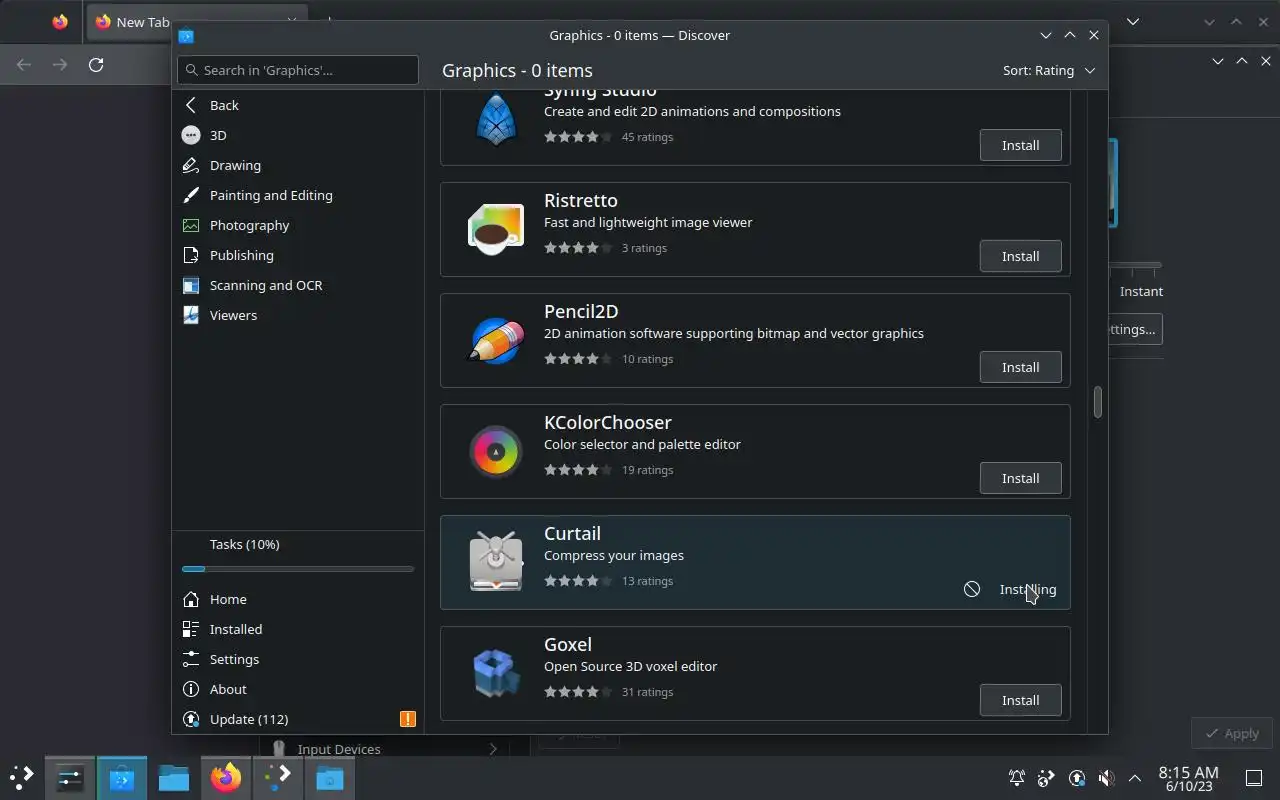Click the Goxel app icon
This screenshot has width=1280, height=800.
[x=496, y=673]
